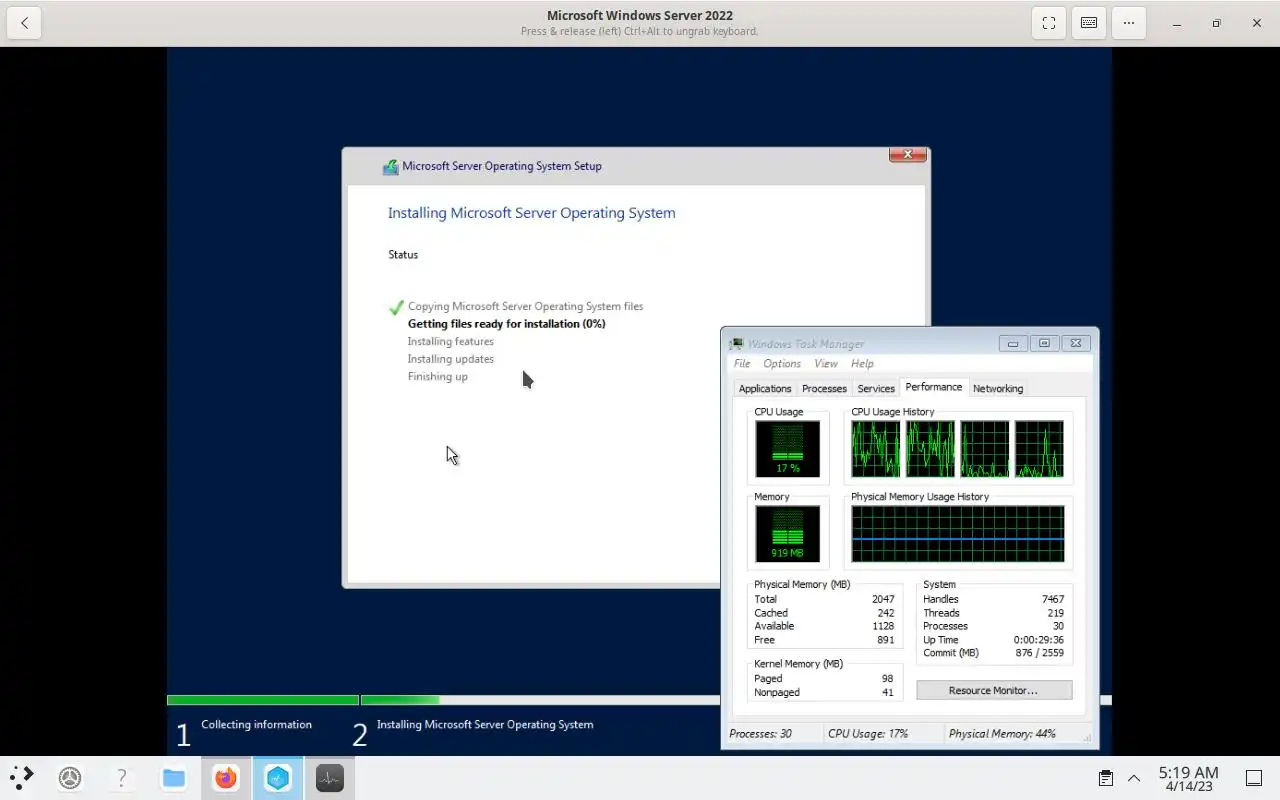This screenshot has height=800, width=1280.
Task: Select the virtual machine app icon in taskbar
Action: [x=278, y=778]
